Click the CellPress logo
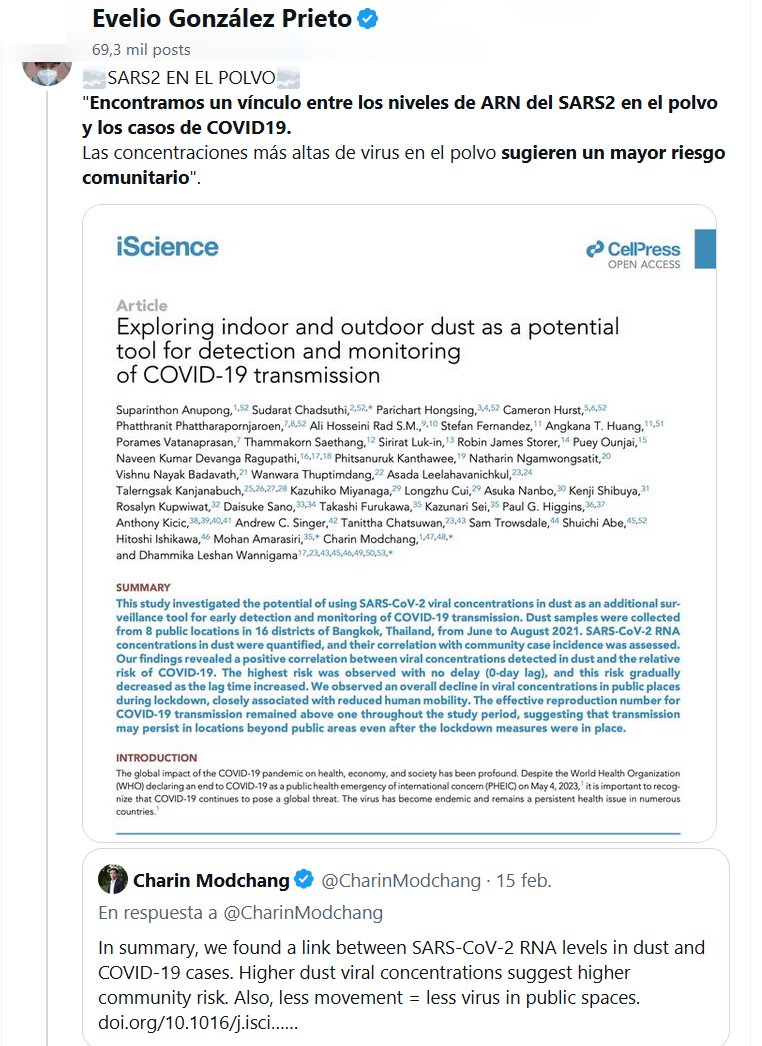The height and width of the screenshot is (1046, 762). coord(633,253)
